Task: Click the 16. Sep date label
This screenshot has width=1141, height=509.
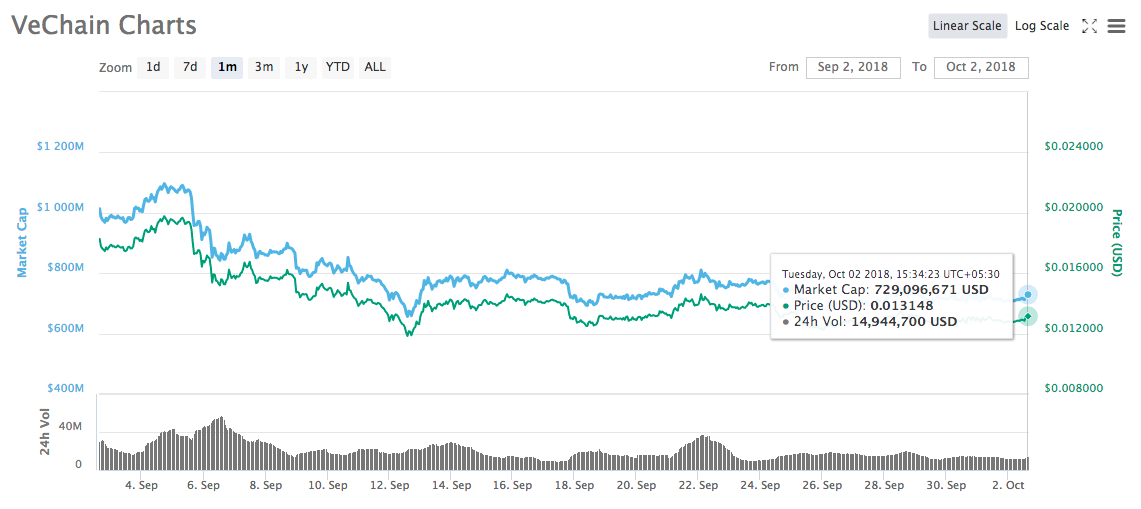Action: (512, 484)
